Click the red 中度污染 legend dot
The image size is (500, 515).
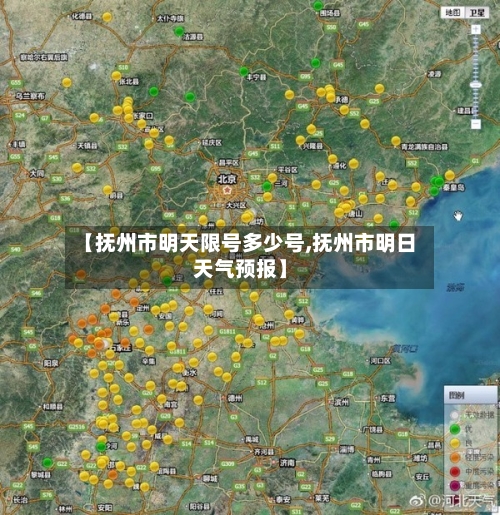point(455,472)
